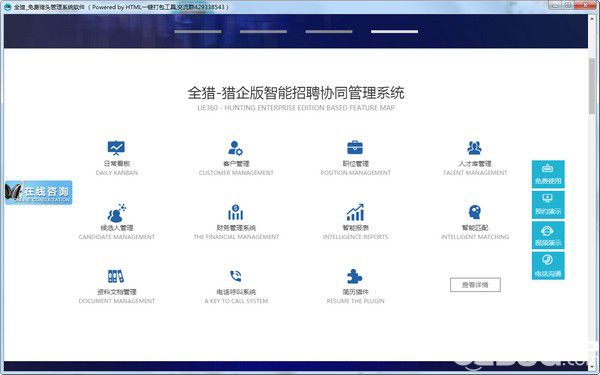Open the Financial Management bar-chart icon
The width and height of the screenshot is (600, 375).
pos(235,212)
